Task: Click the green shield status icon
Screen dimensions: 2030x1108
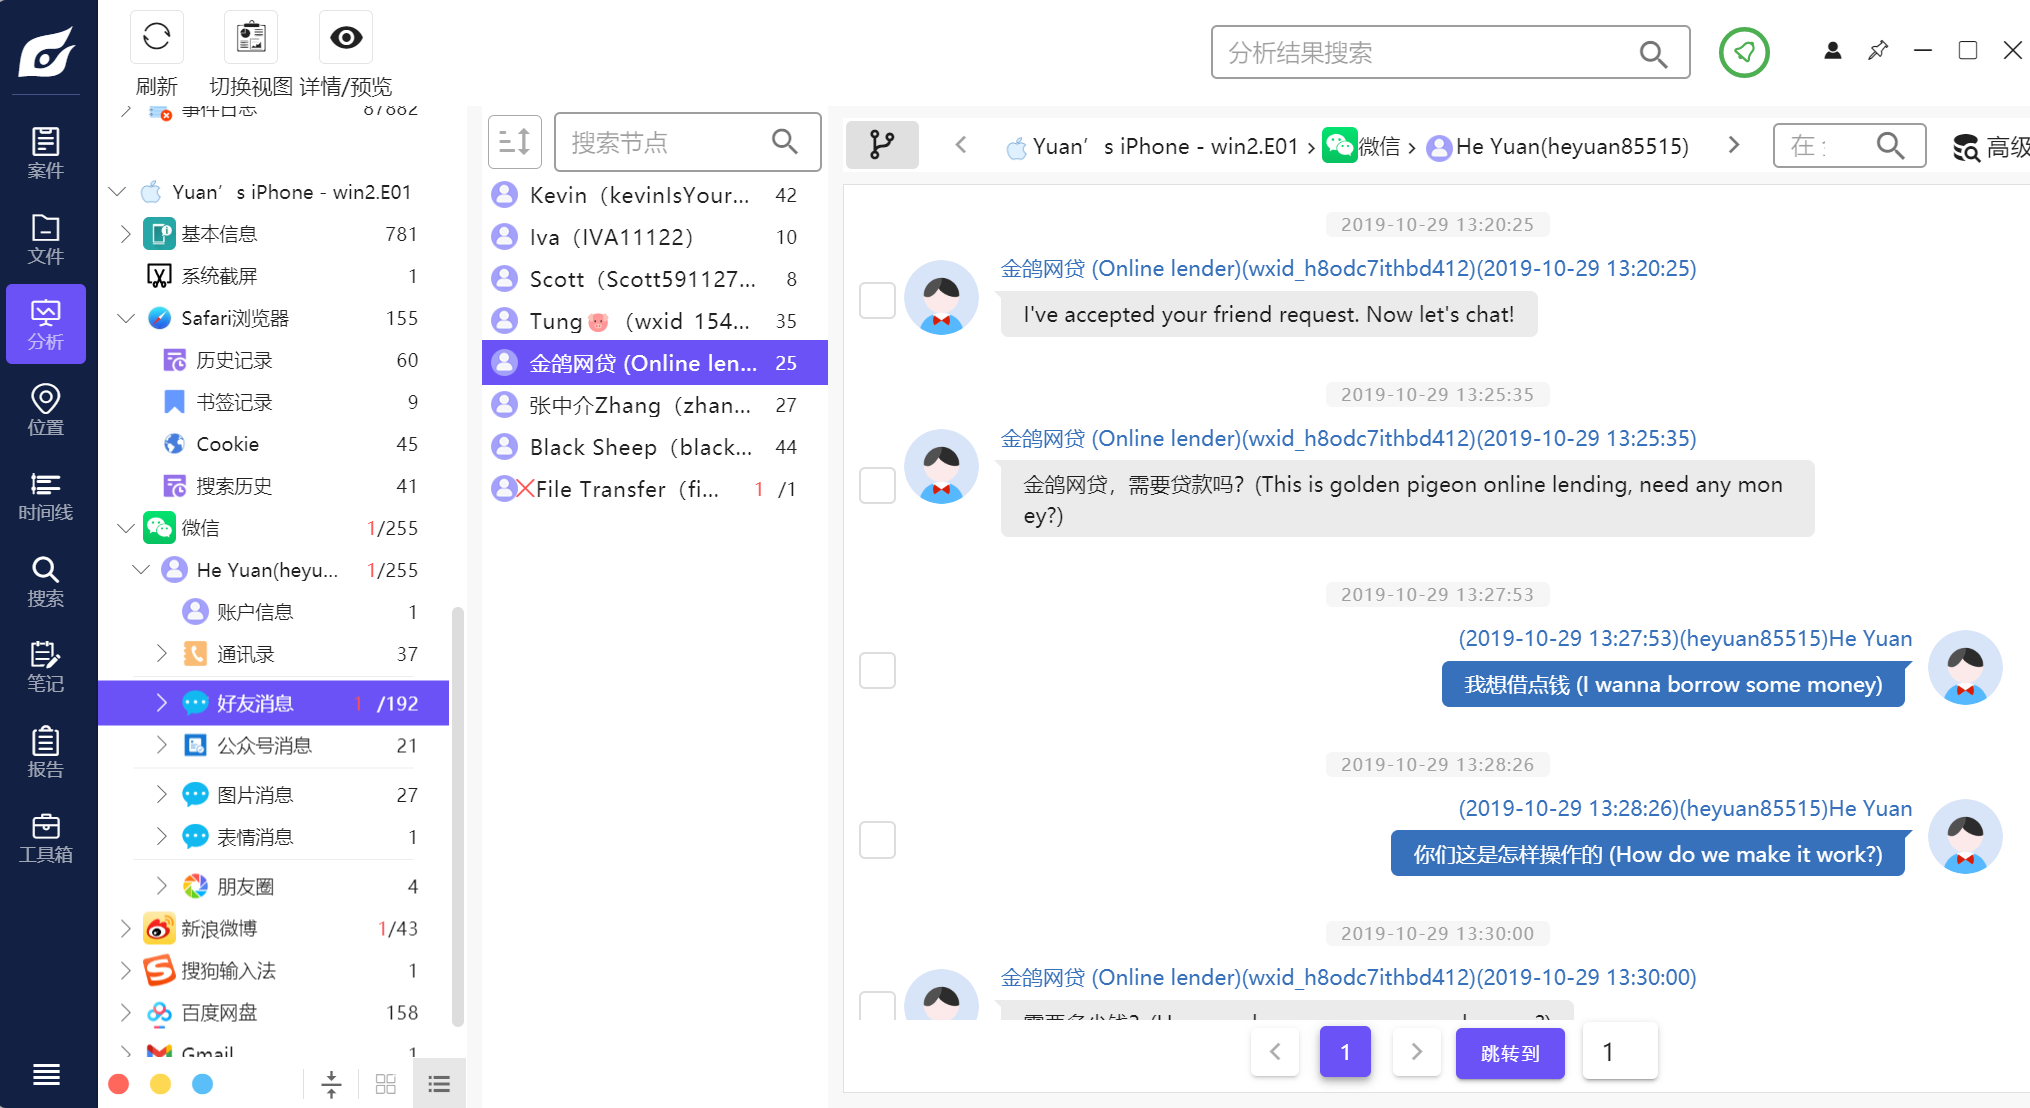Action: click(x=1744, y=52)
